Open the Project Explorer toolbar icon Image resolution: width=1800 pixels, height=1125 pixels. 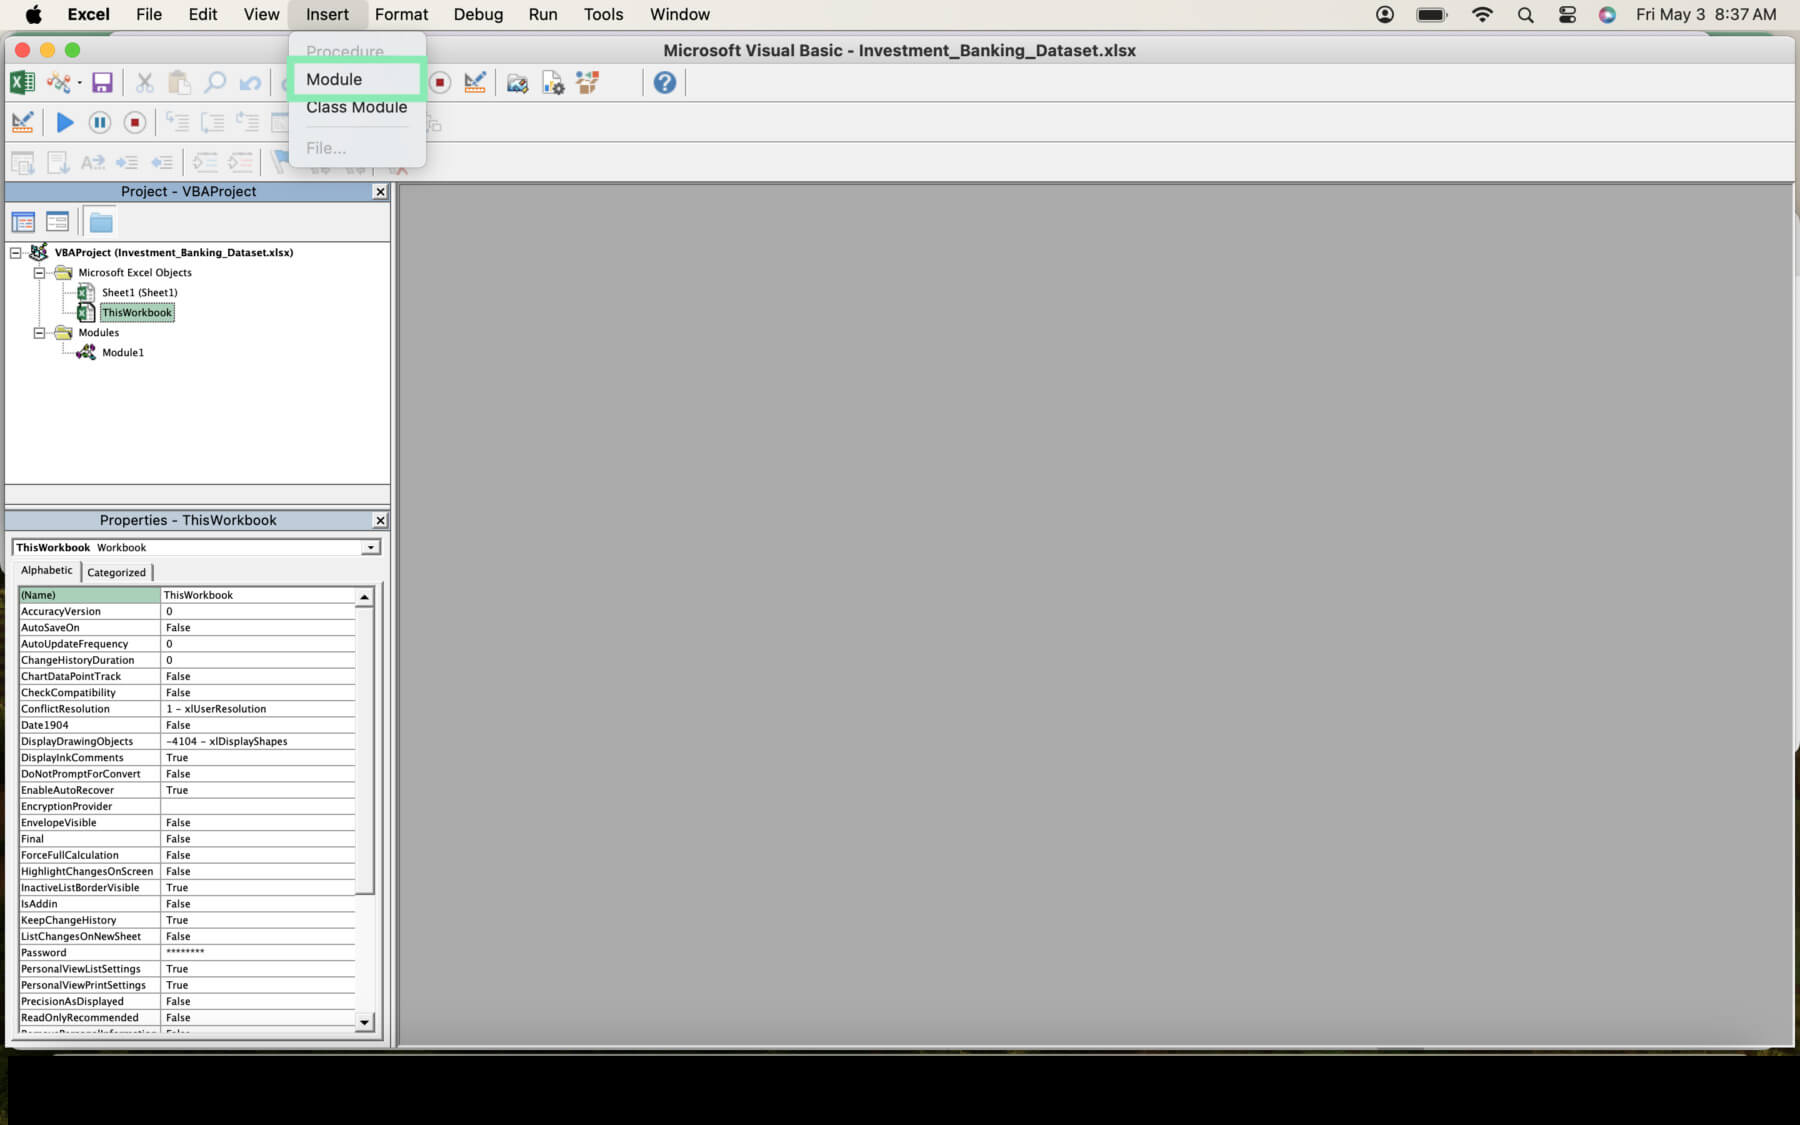[x=517, y=83]
